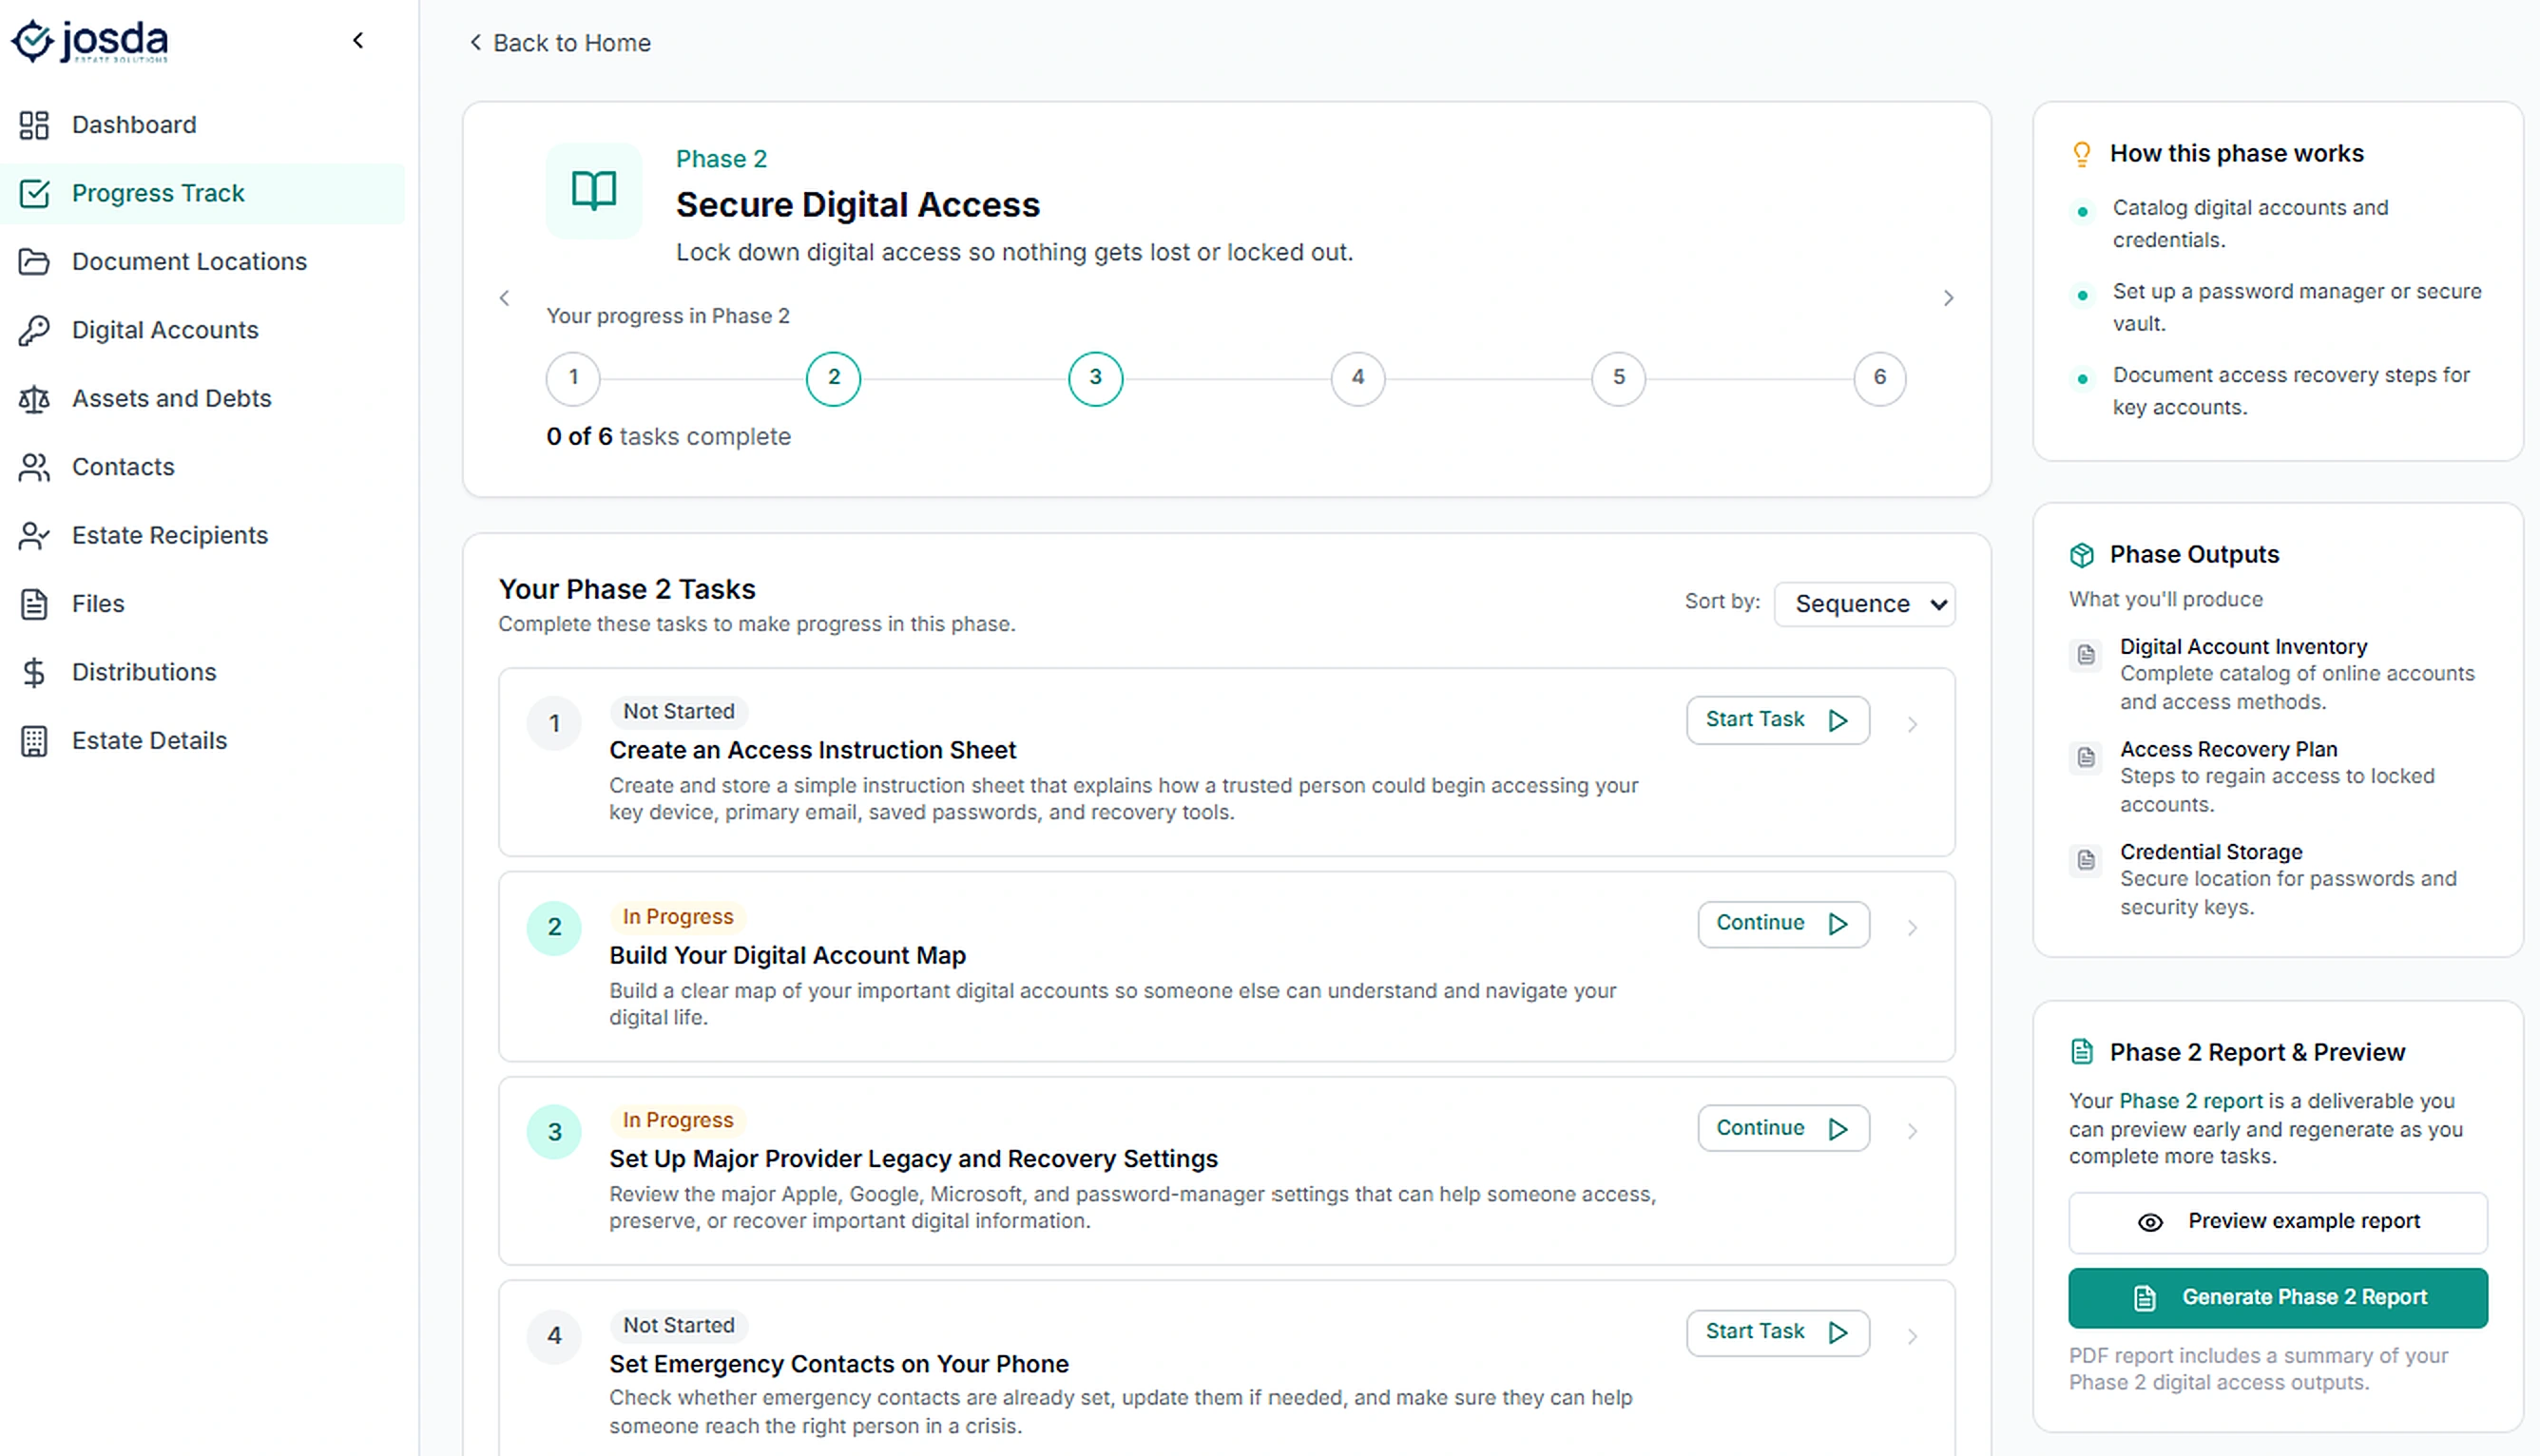Click the Phase 2 book icon

(x=594, y=190)
